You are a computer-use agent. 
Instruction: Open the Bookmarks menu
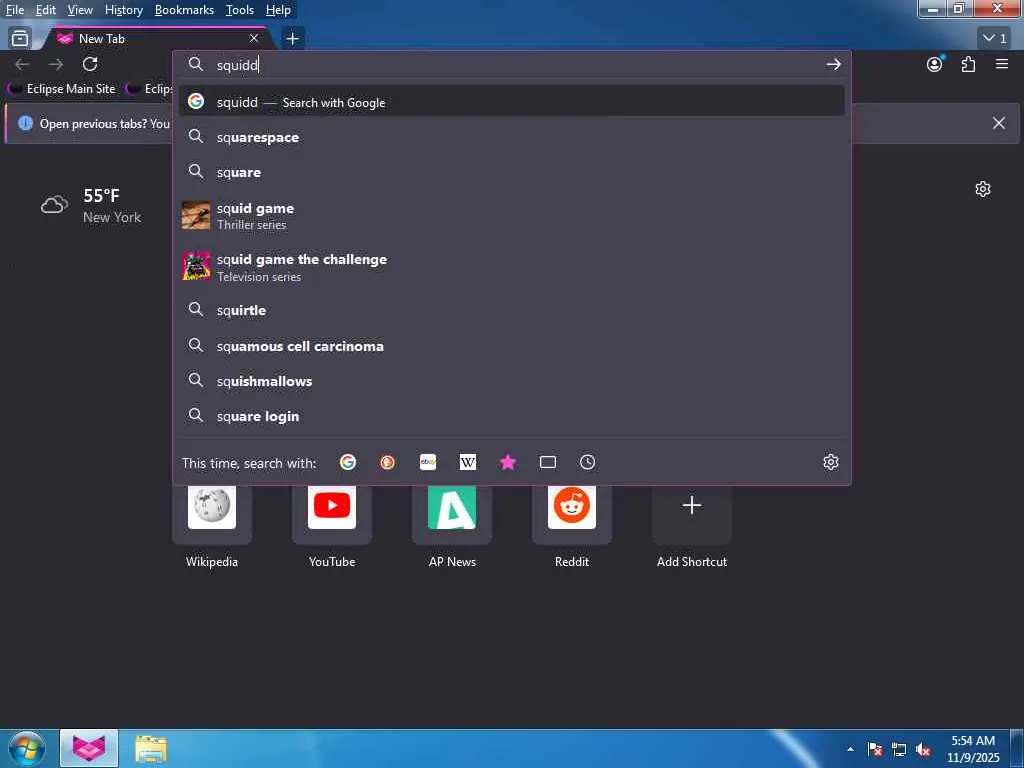point(184,10)
